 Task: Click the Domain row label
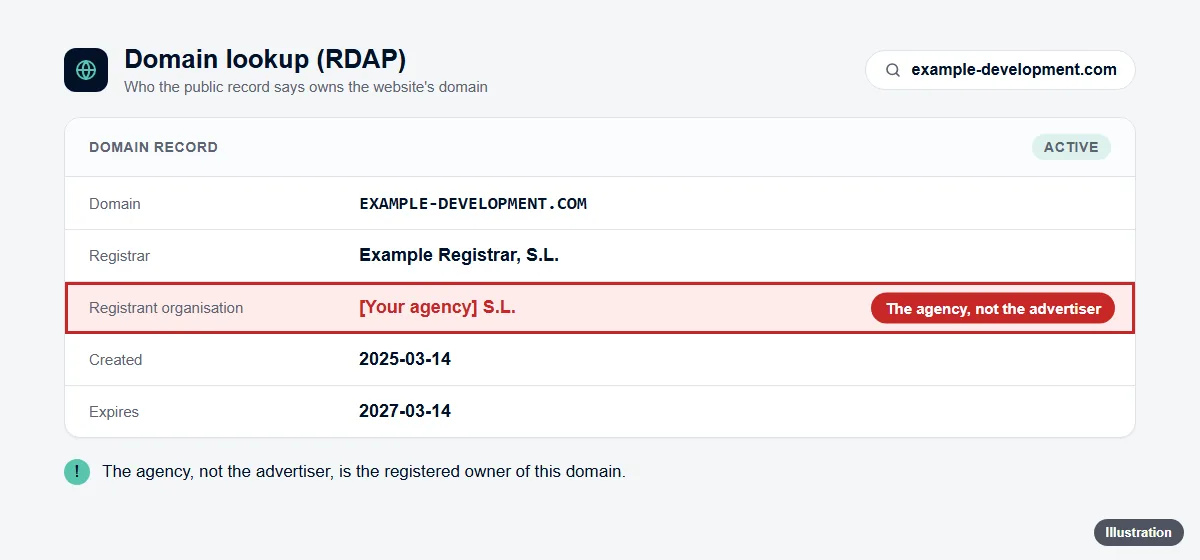(115, 204)
